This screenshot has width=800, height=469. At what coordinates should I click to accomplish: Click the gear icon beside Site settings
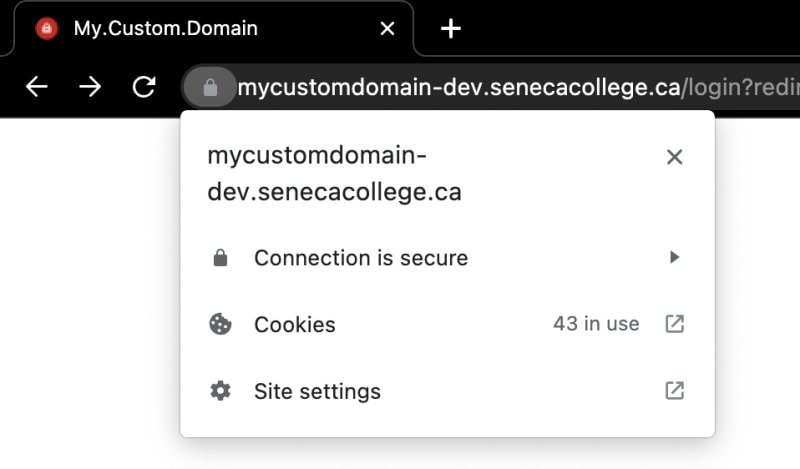click(220, 391)
